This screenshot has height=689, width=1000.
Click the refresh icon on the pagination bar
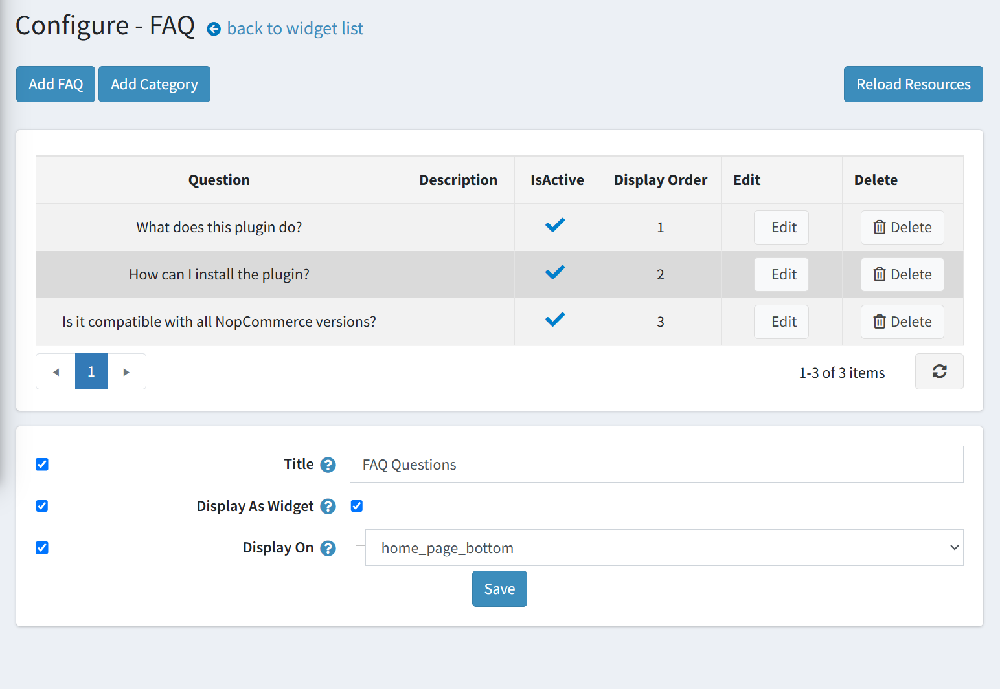939,371
